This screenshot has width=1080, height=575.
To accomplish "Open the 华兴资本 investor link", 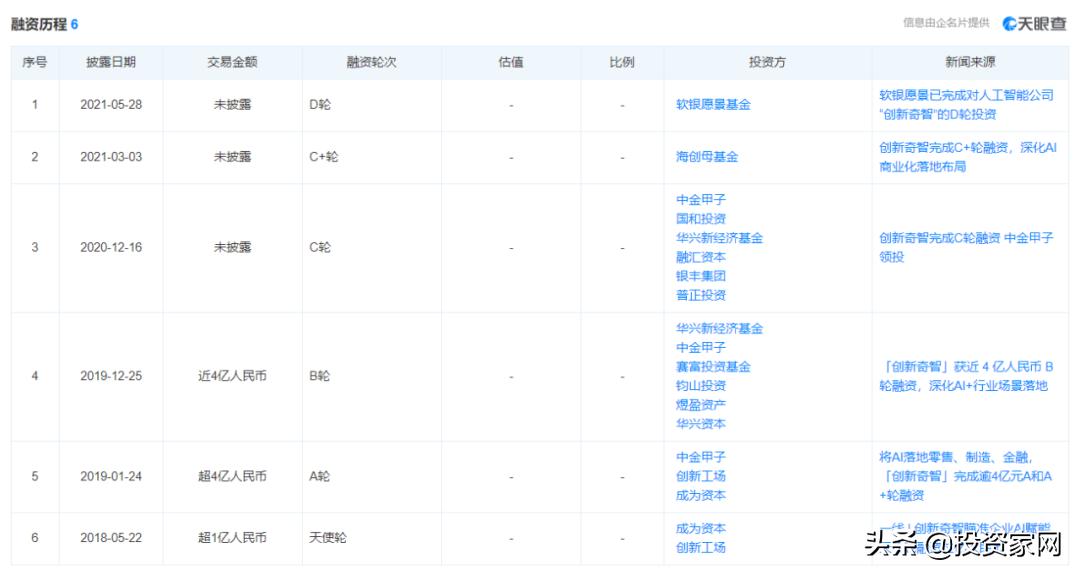I will (x=701, y=424).
